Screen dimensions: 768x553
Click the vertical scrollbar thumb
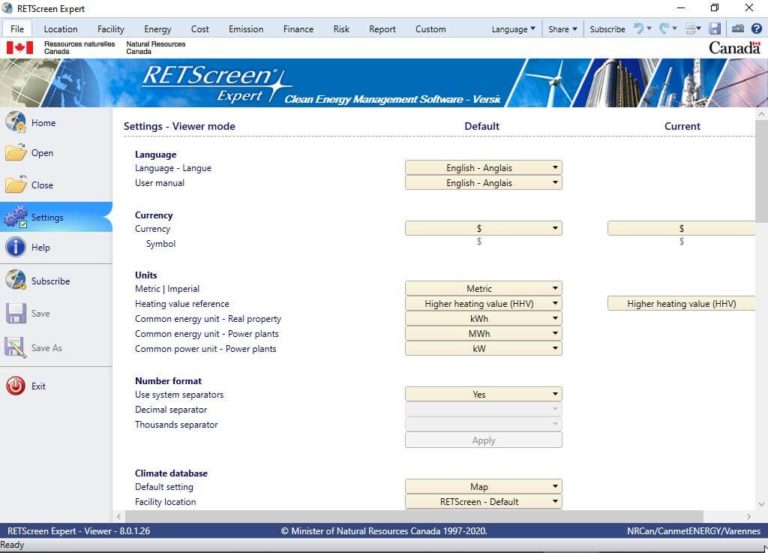click(x=761, y=171)
